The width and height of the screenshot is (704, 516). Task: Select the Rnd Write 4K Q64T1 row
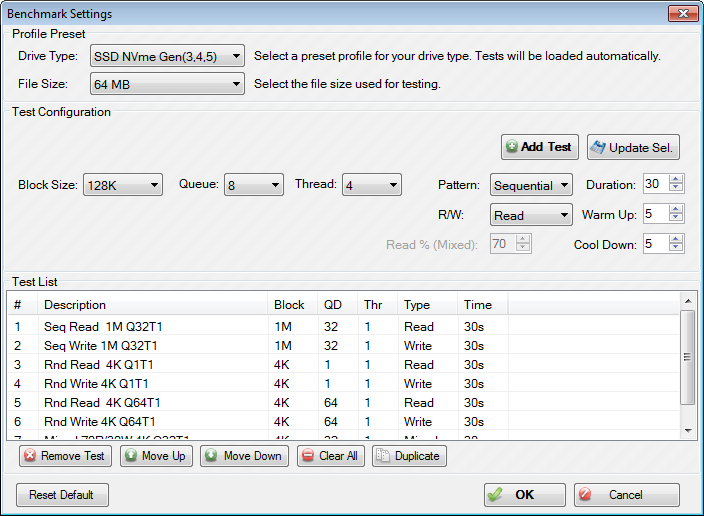point(343,421)
